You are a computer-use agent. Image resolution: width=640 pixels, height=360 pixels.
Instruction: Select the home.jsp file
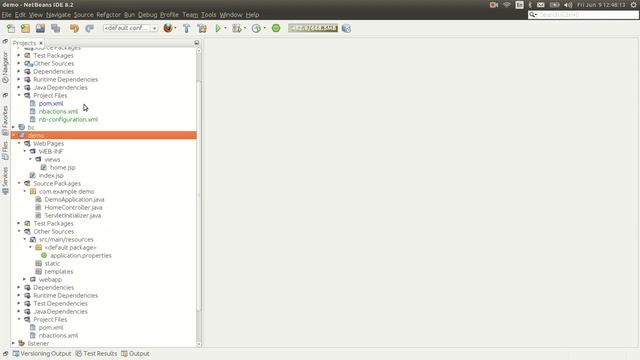pyautogui.click(x=62, y=167)
